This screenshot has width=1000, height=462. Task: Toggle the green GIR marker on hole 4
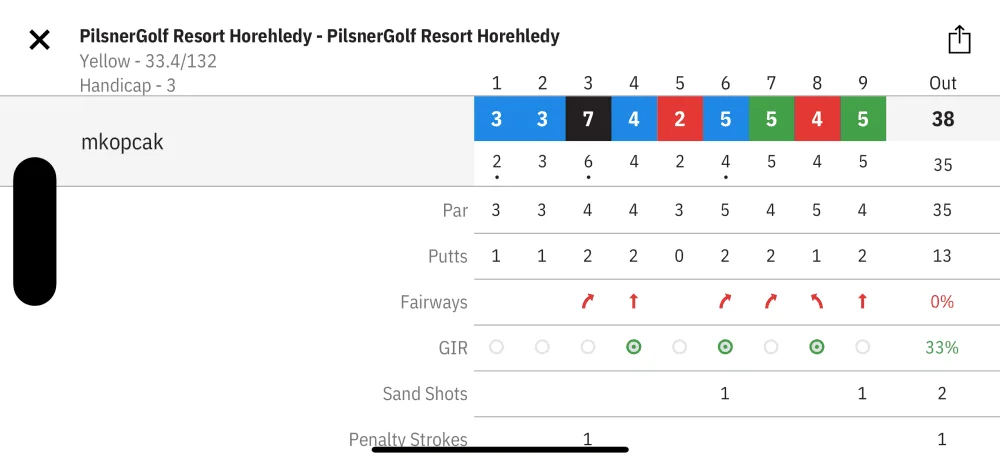pos(633,347)
